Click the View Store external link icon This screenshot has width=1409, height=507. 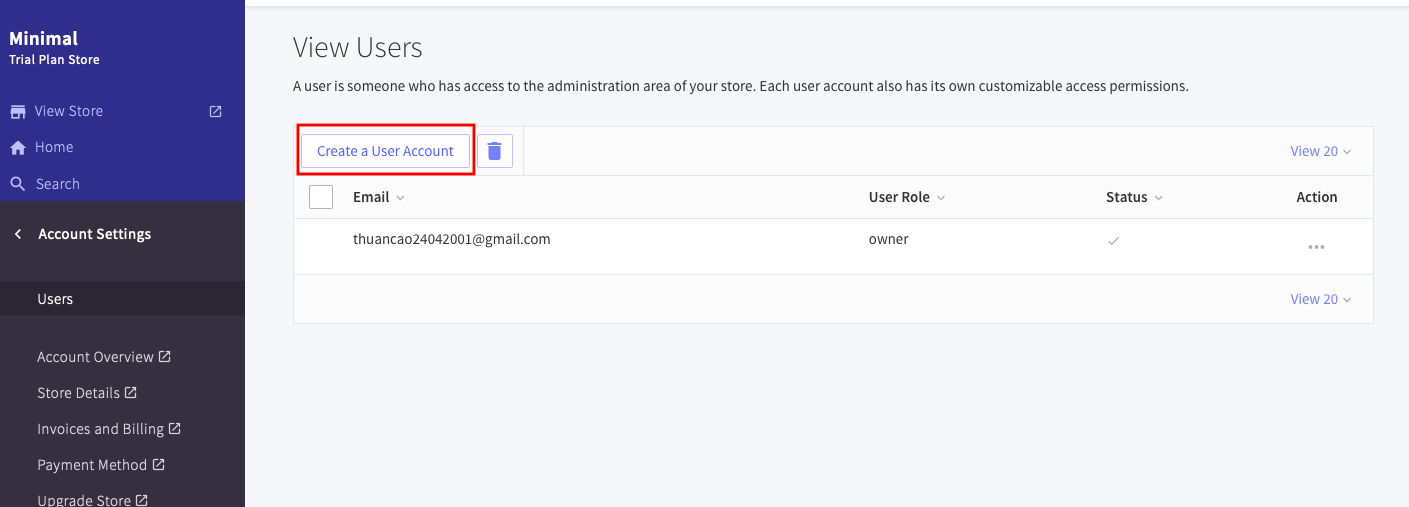click(215, 111)
